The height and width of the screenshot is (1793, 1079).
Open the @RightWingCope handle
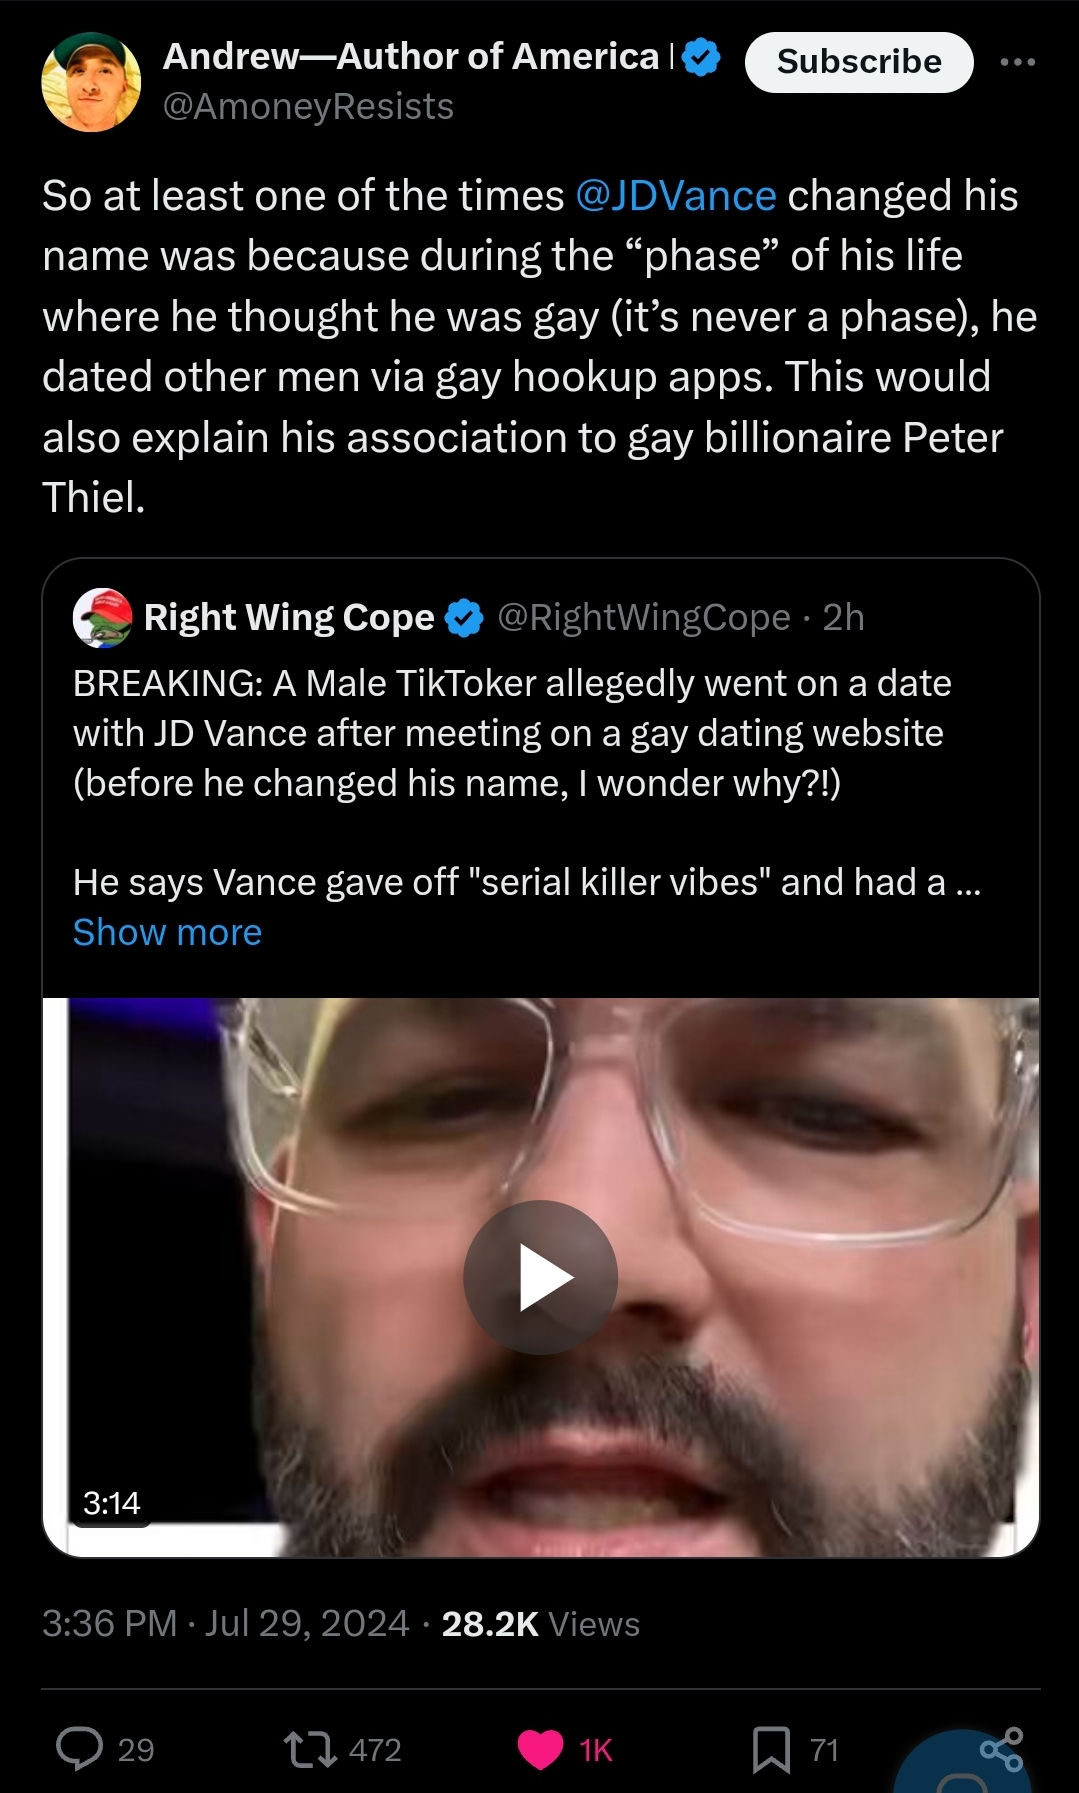pyautogui.click(x=644, y=618)
